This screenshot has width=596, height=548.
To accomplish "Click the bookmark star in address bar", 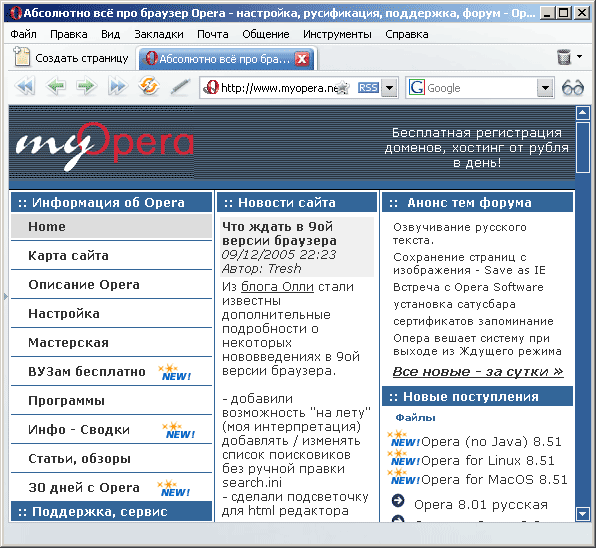I will [x=343, y=88].
